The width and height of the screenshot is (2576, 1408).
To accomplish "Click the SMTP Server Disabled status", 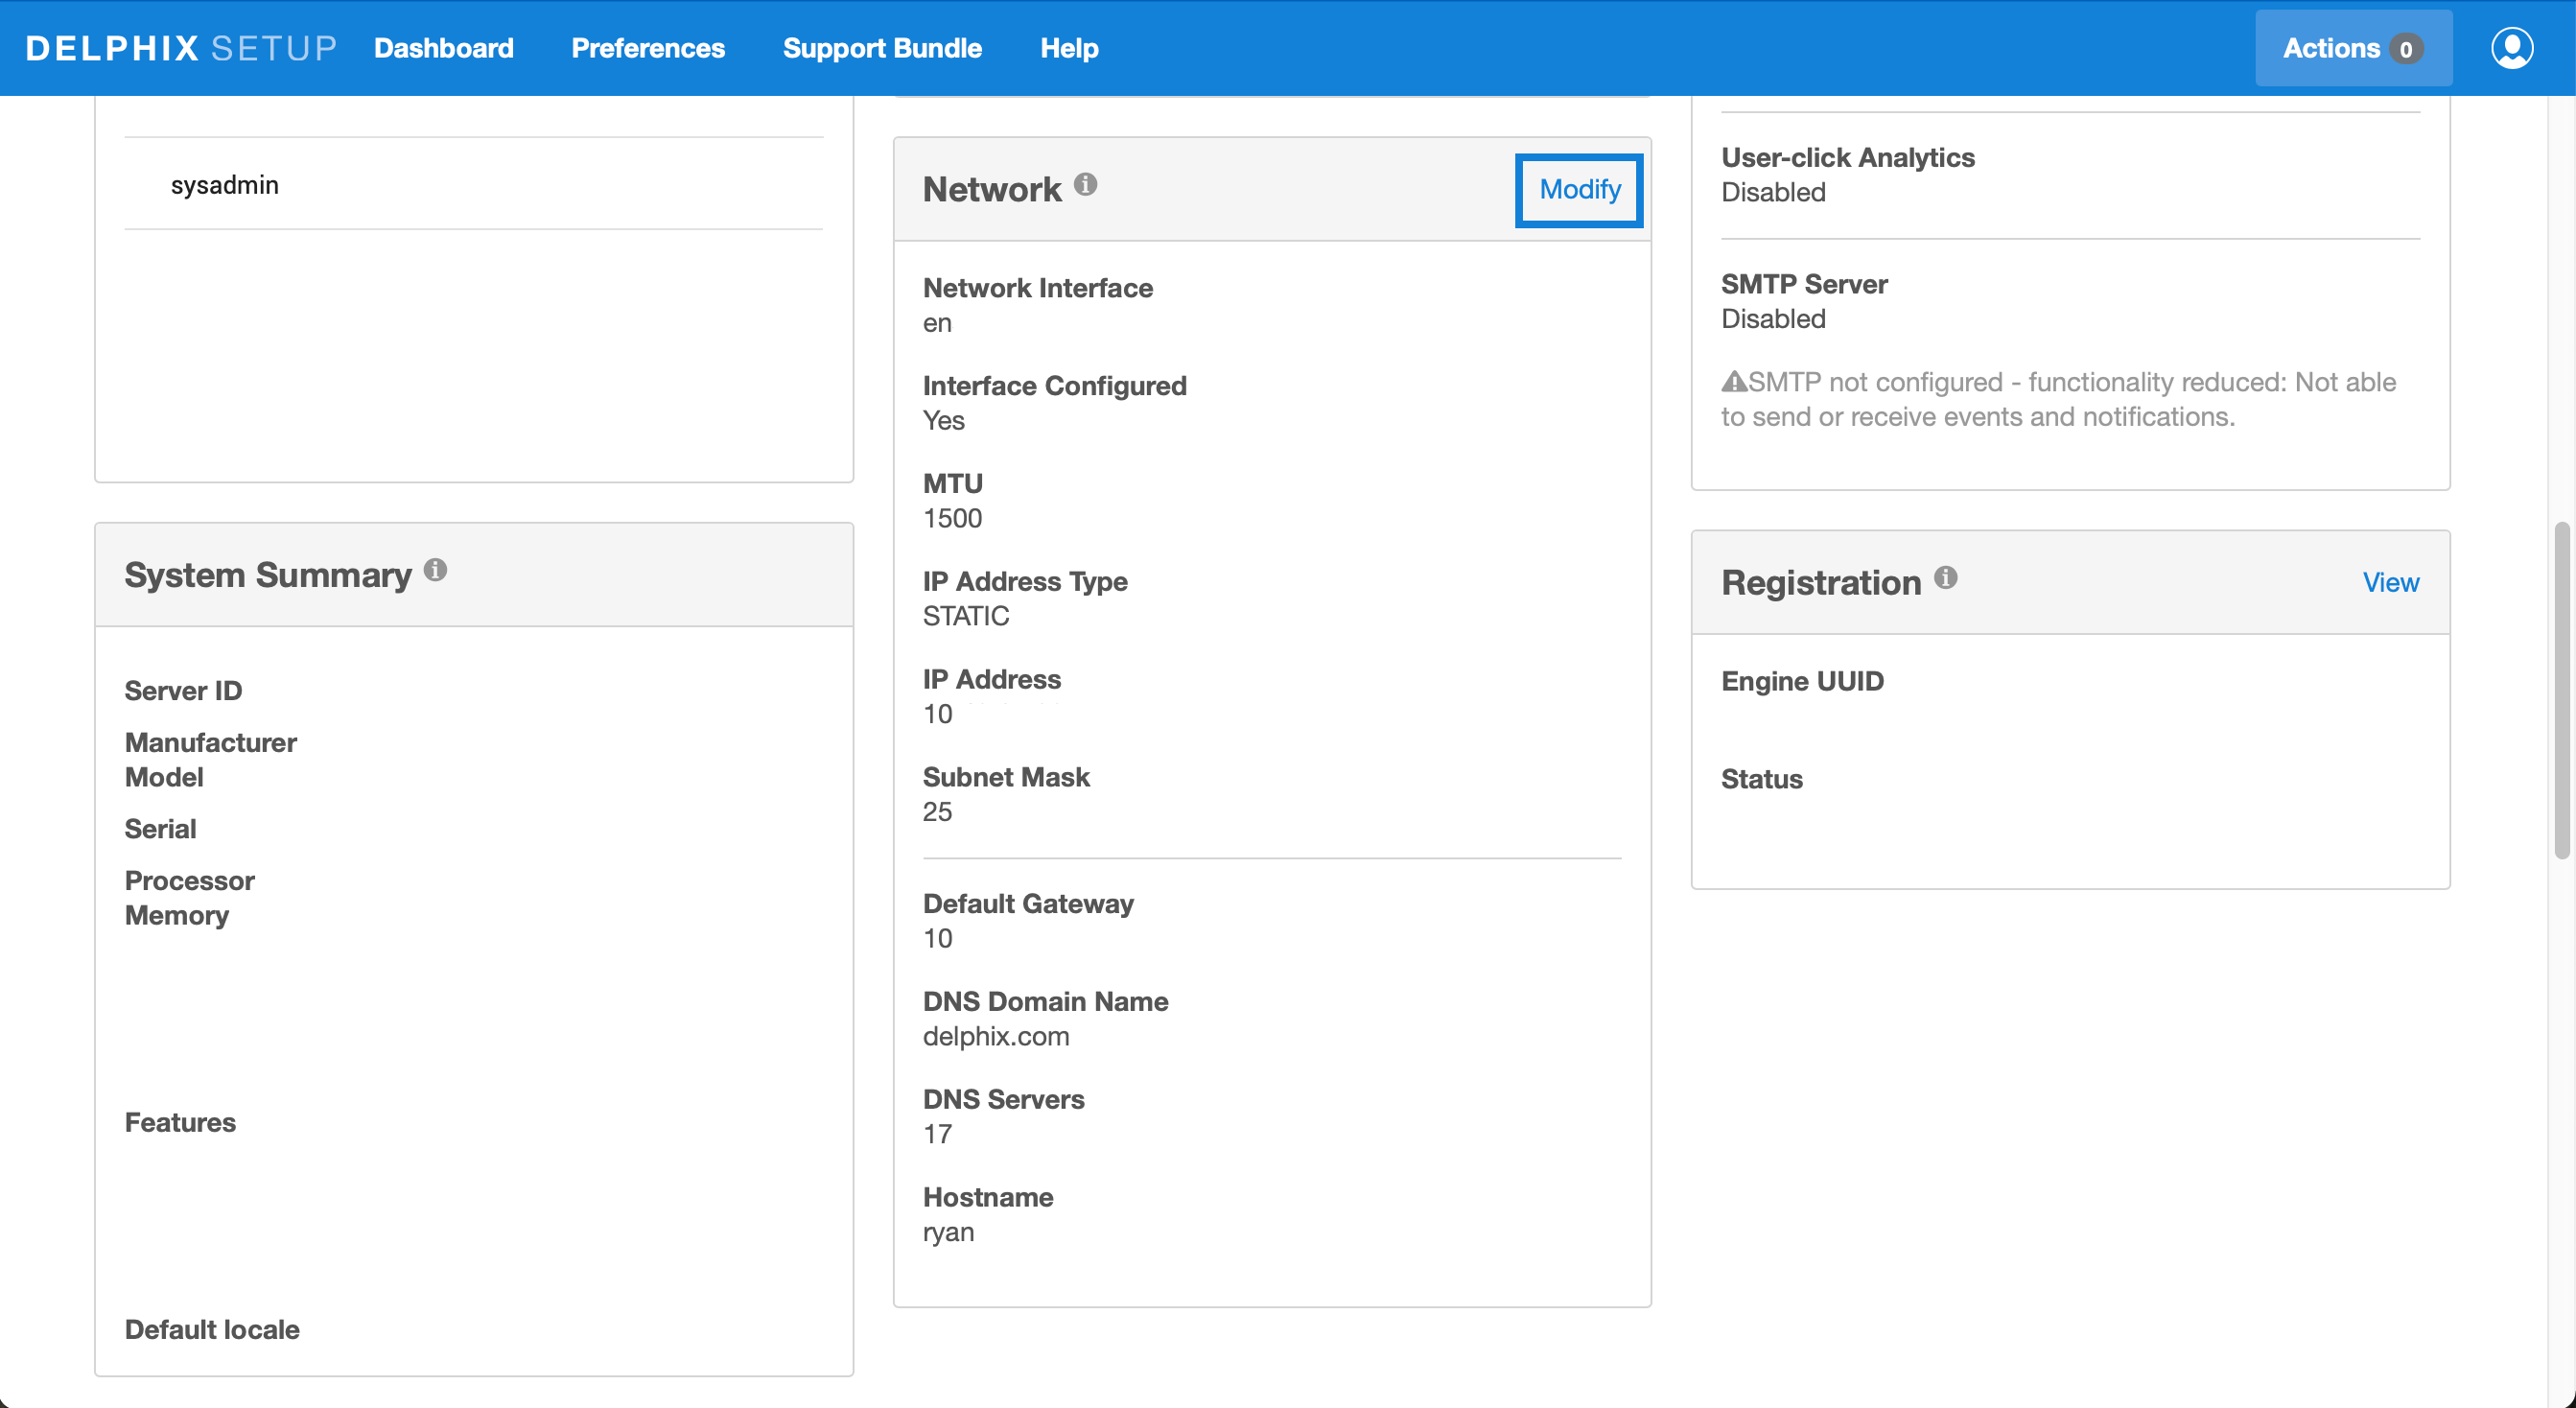I will [1773, 319].
